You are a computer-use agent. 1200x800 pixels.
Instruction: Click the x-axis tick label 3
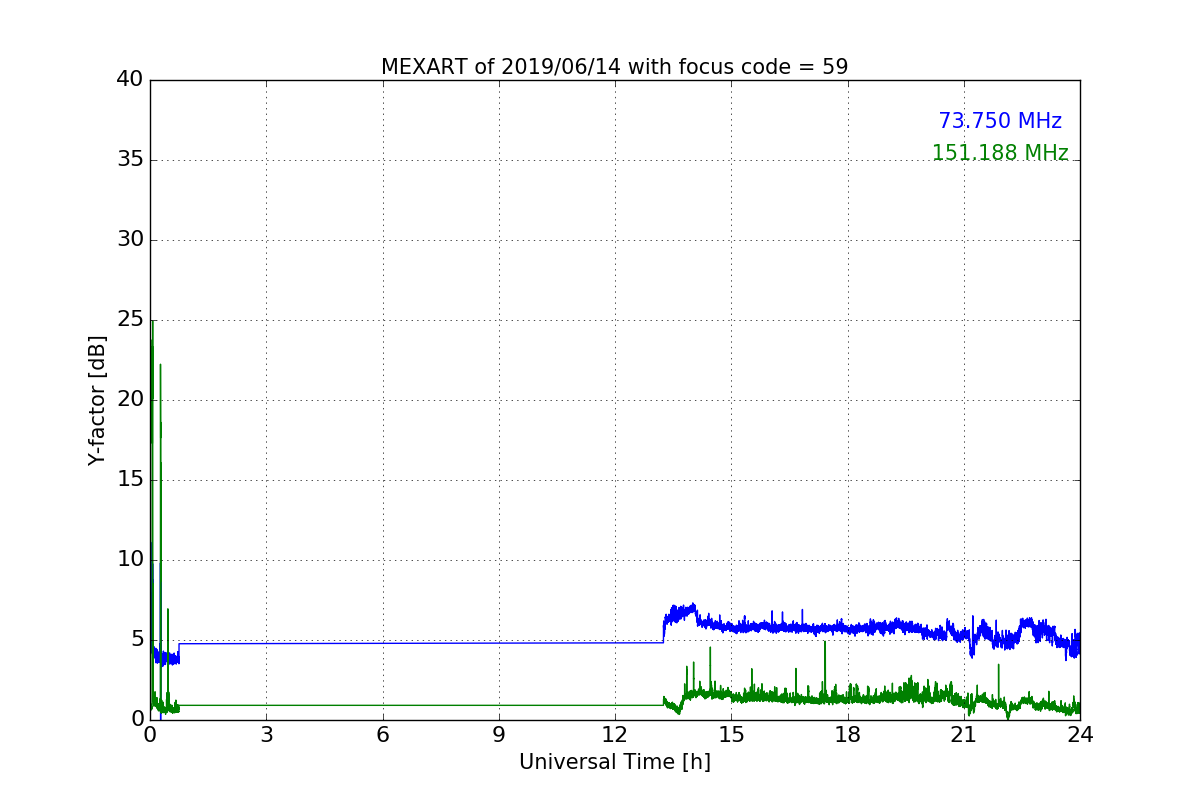266,735
